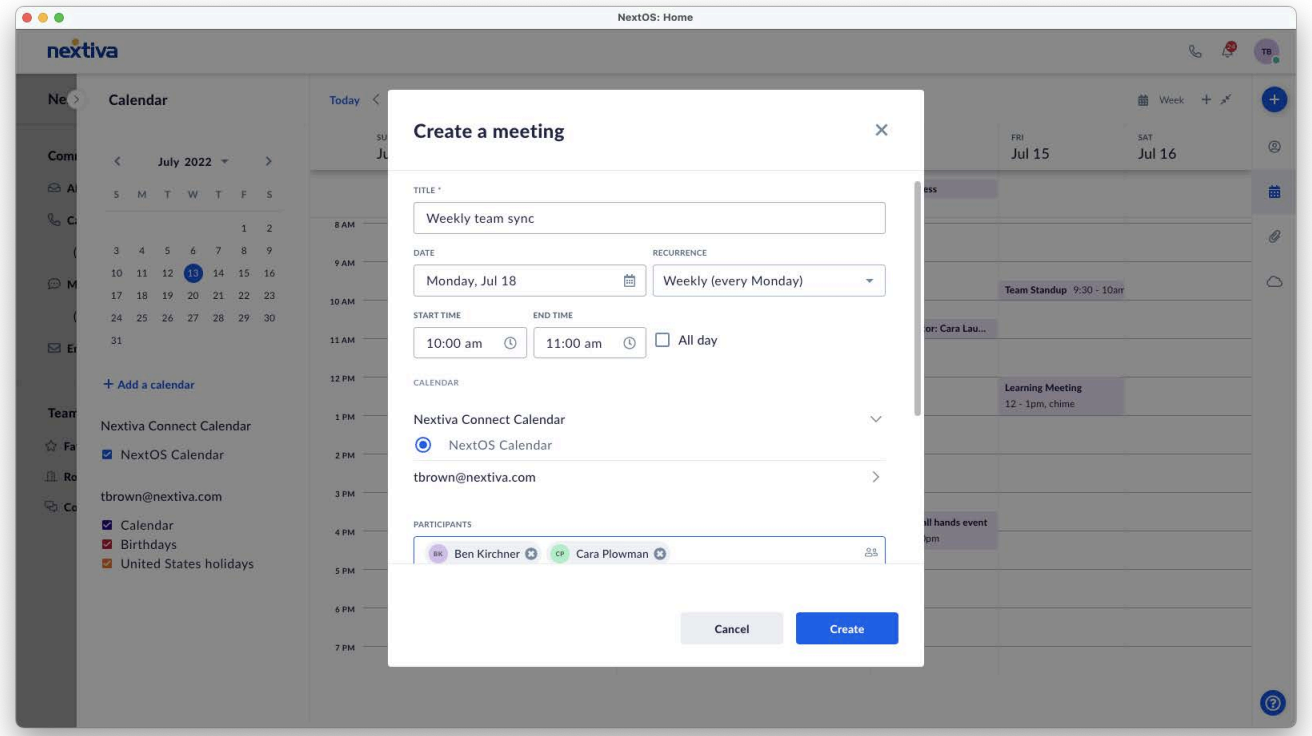Open the Learning Meeting event
The image size is (1312, 736).
pos(1062,395)
